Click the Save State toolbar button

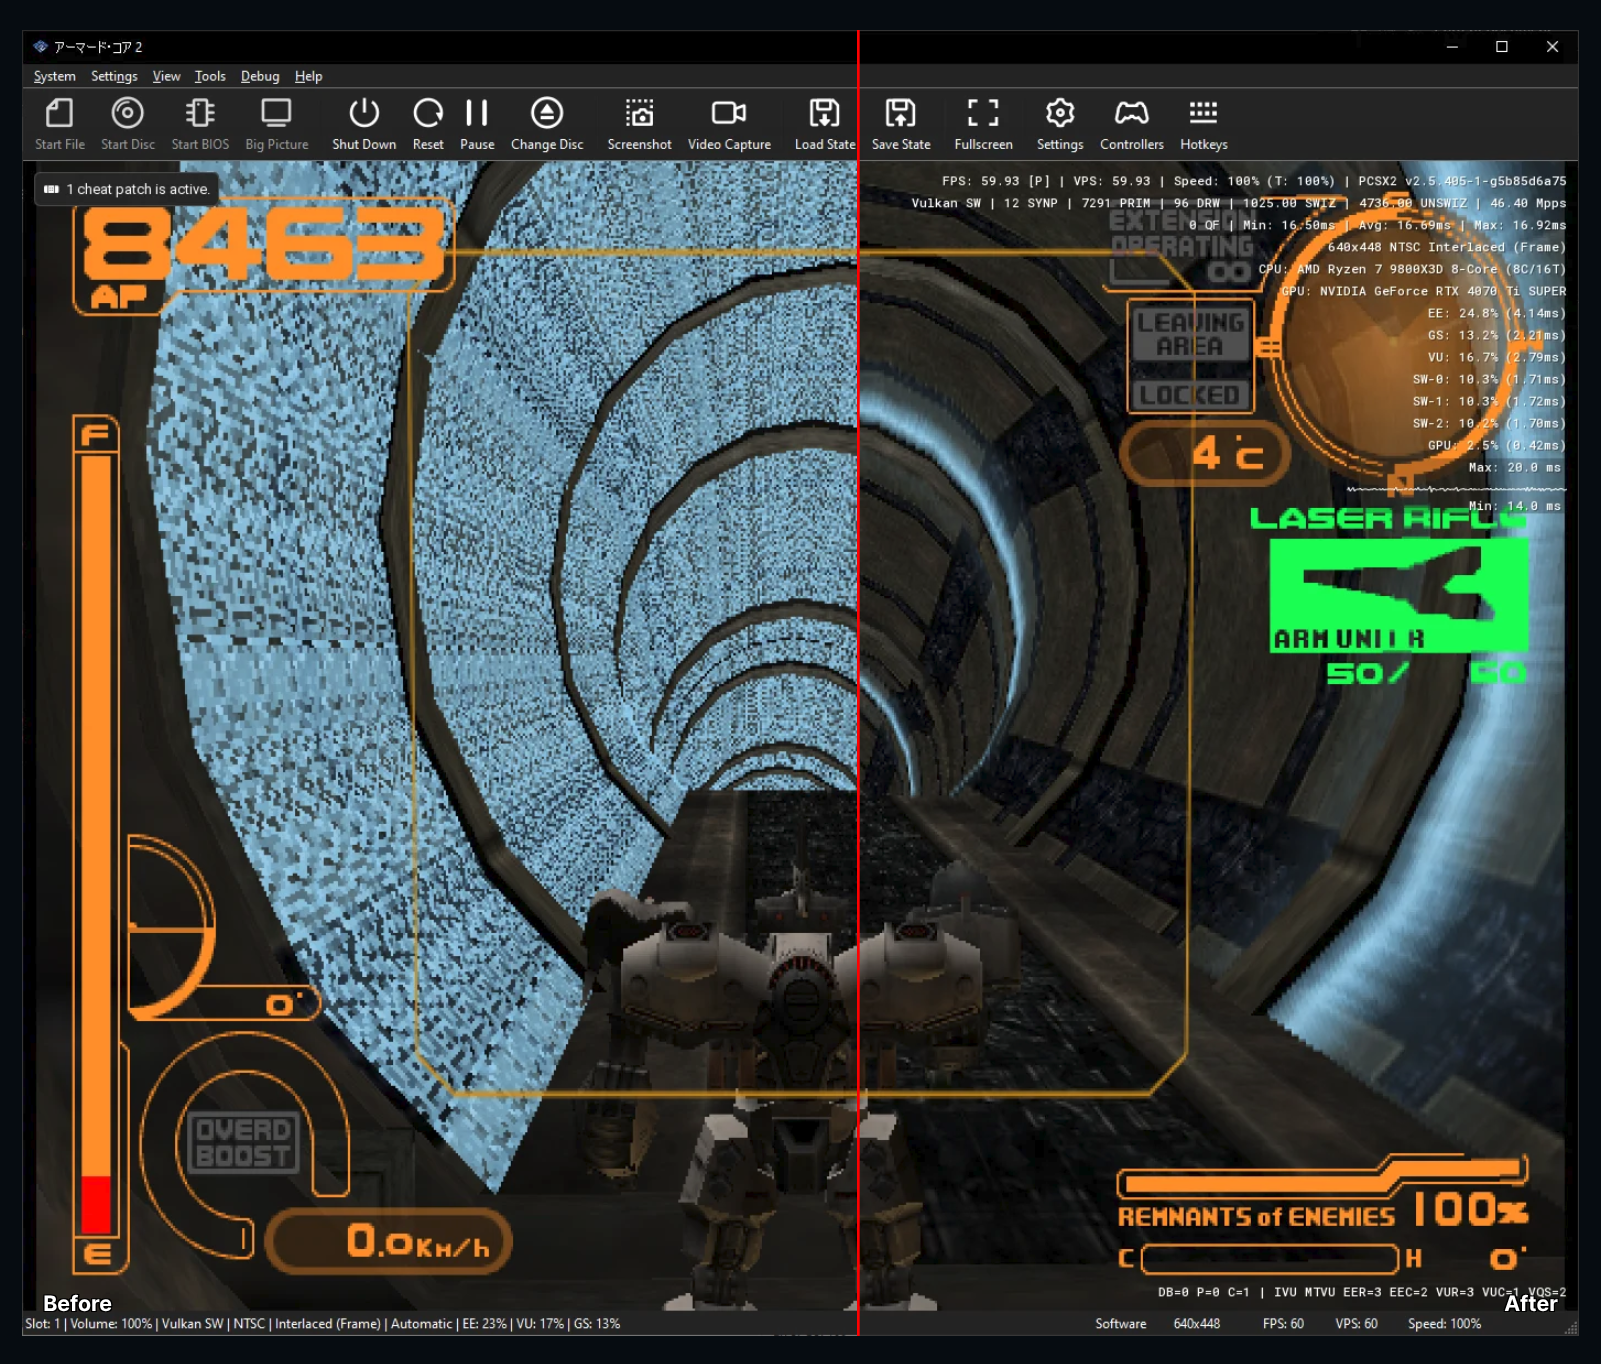point(901,123)
